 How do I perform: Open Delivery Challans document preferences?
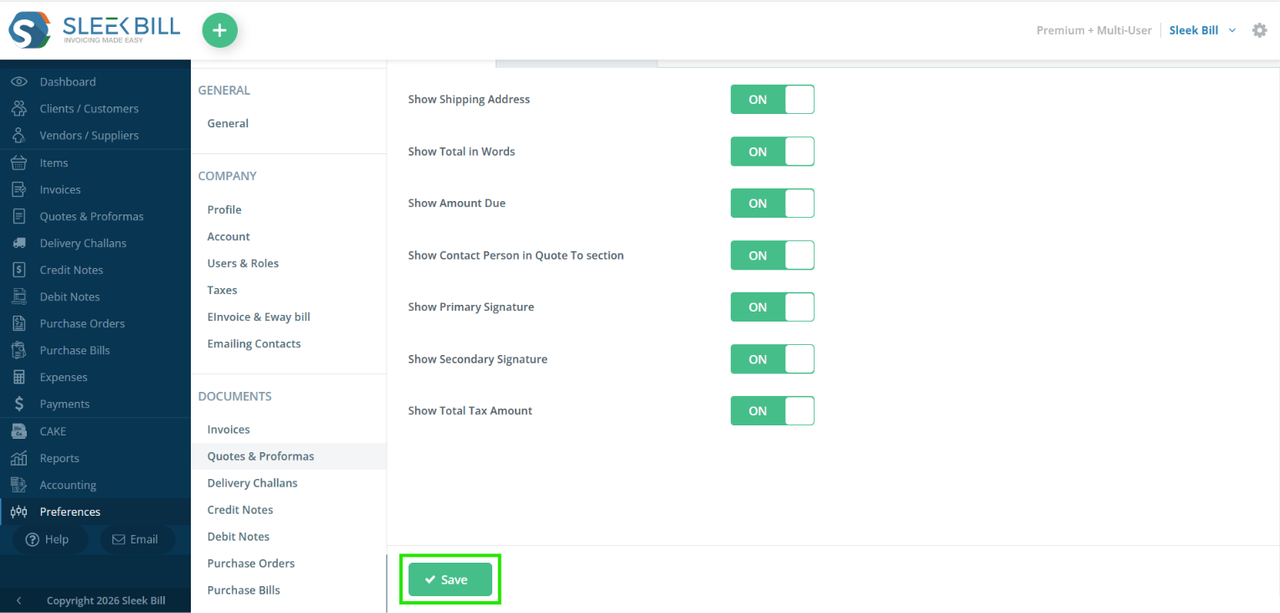[x=252, y=483]
